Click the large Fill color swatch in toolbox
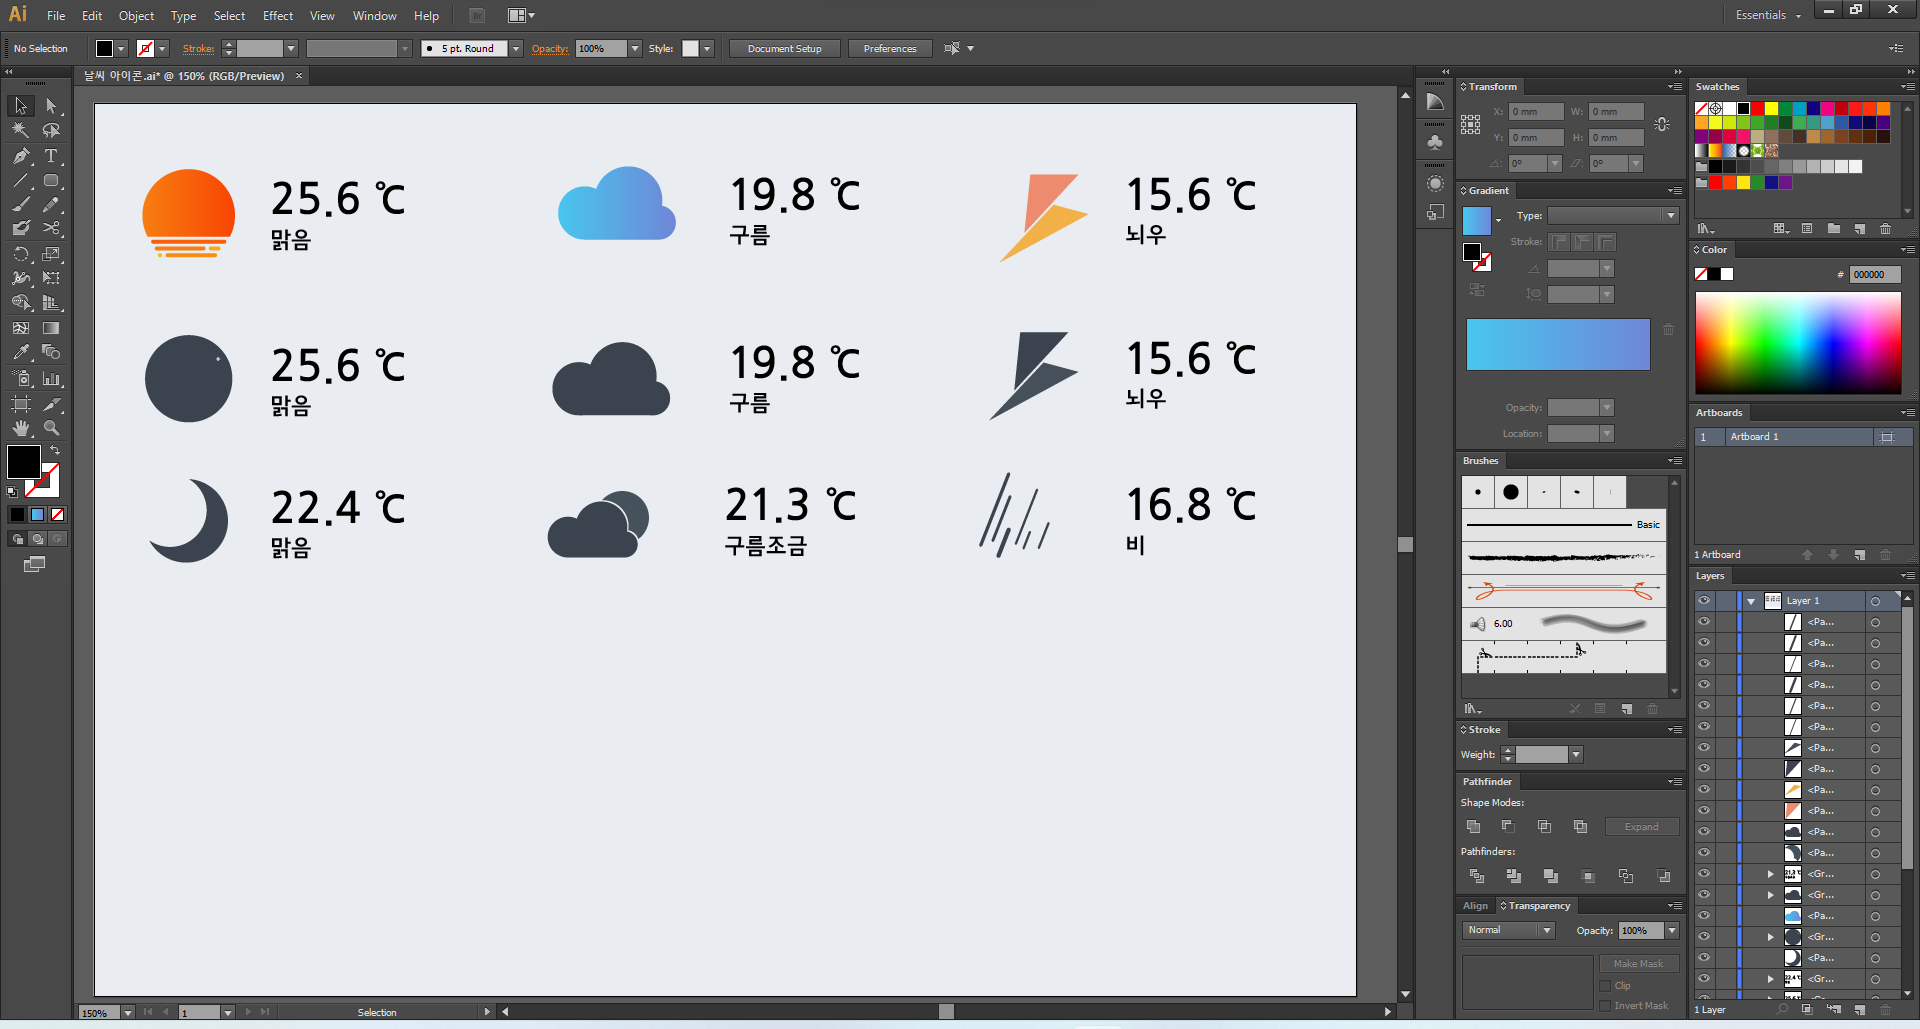 coord(24,462)
